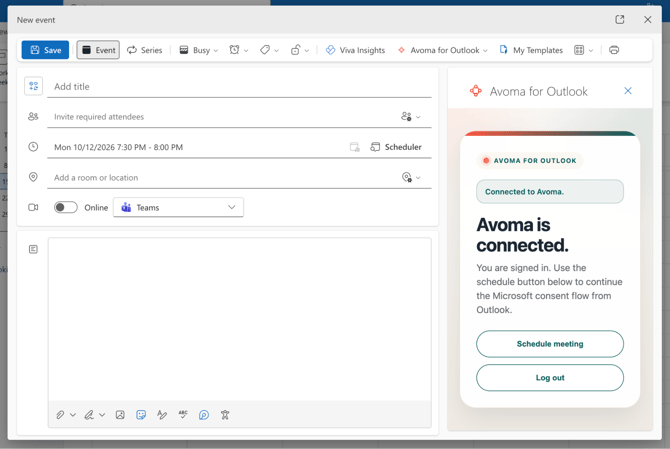Save the new event
The image size is (670, 449).
click(45, 50)
